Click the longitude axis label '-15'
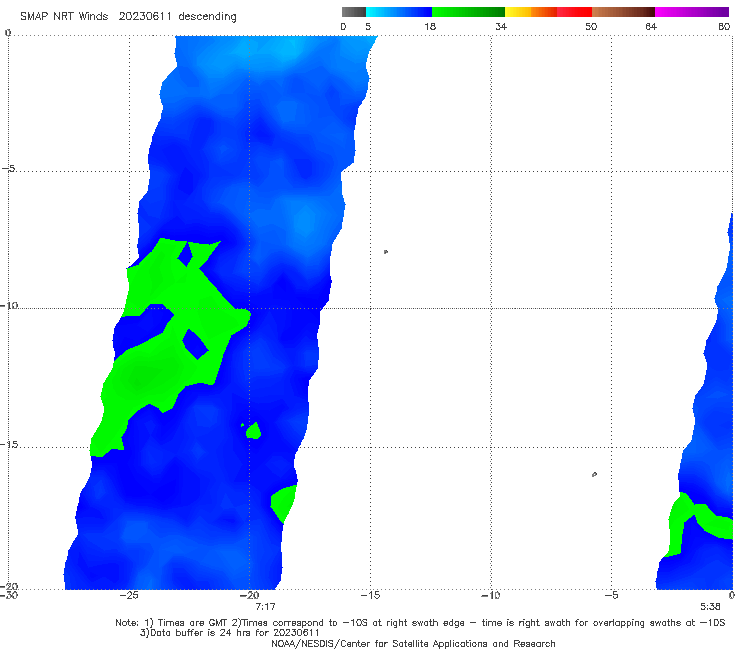 [x=370, y=595]
